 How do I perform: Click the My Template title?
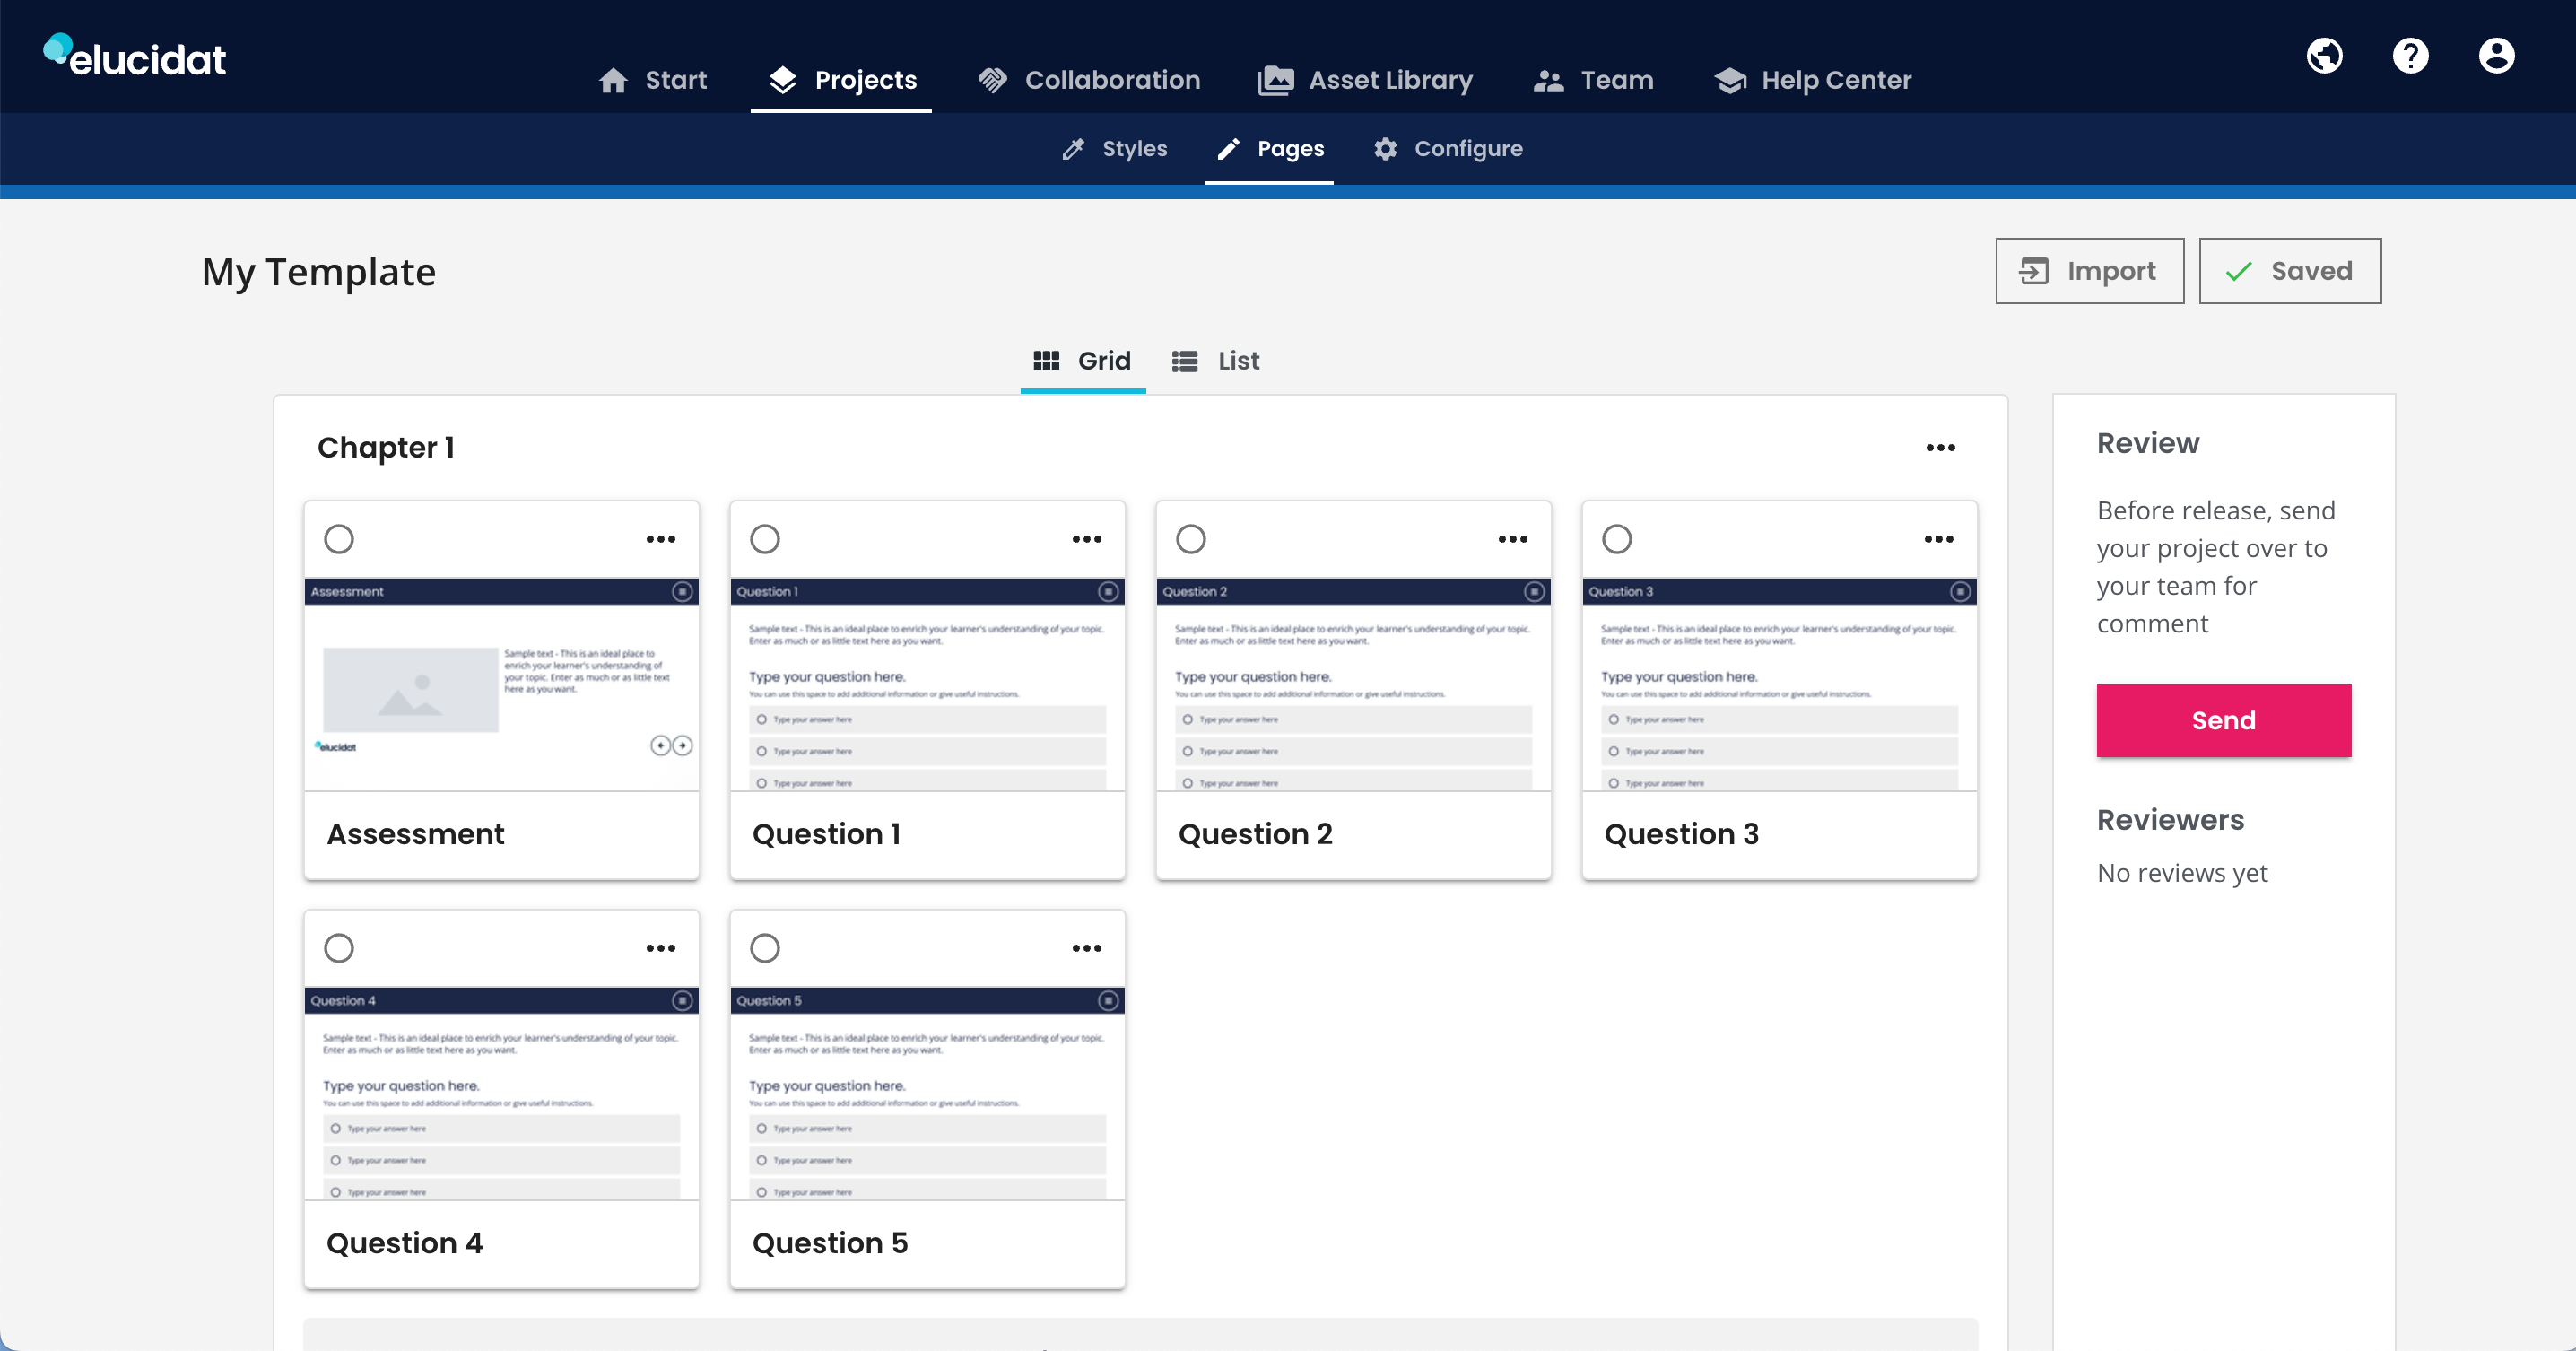pyautogui.click(x=319, y=272)
